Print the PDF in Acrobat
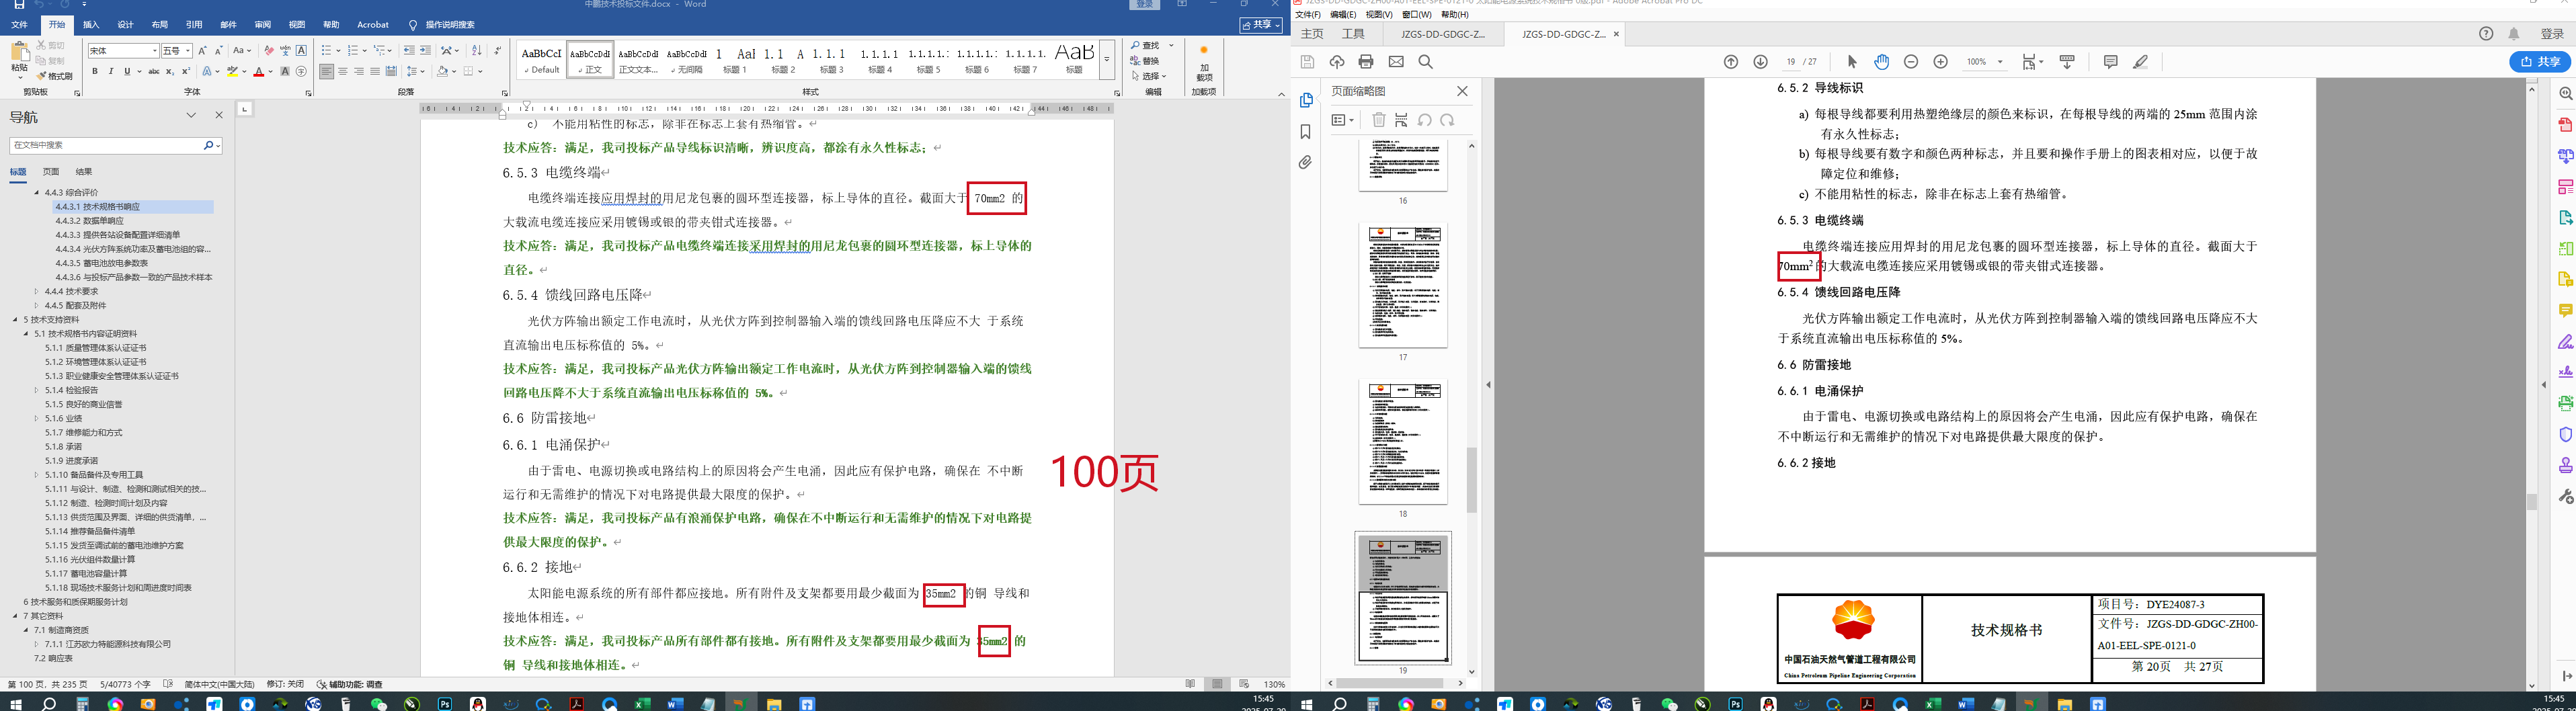 1366,62
